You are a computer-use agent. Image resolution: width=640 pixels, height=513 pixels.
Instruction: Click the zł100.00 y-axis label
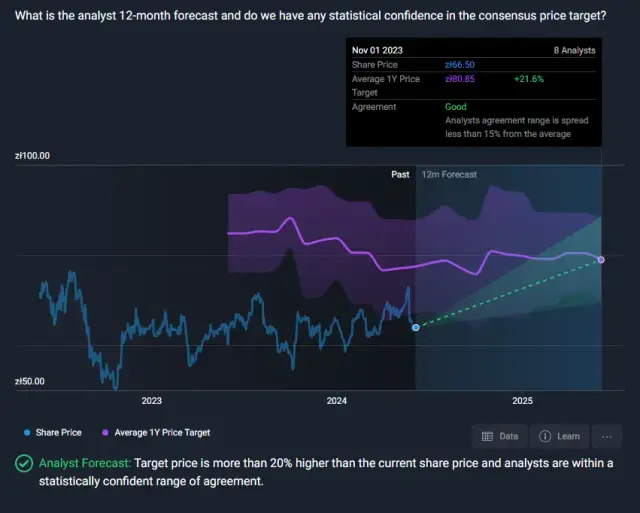pos(32,156)
